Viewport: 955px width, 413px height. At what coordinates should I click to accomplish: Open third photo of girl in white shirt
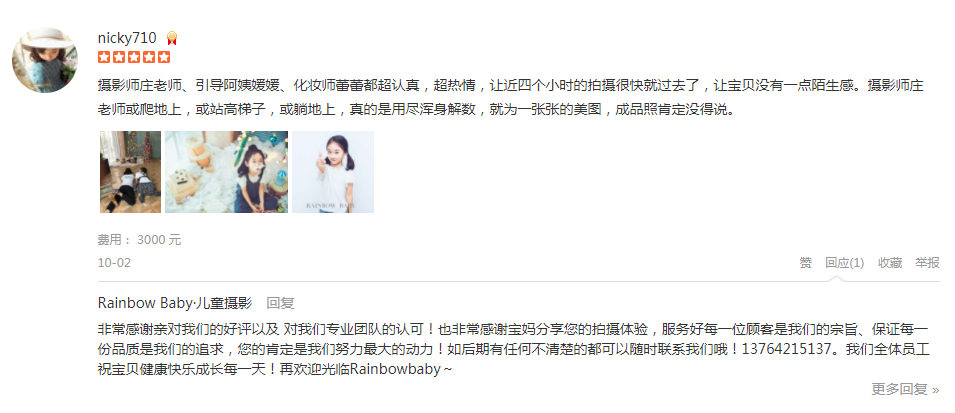(x=333, y=172)
